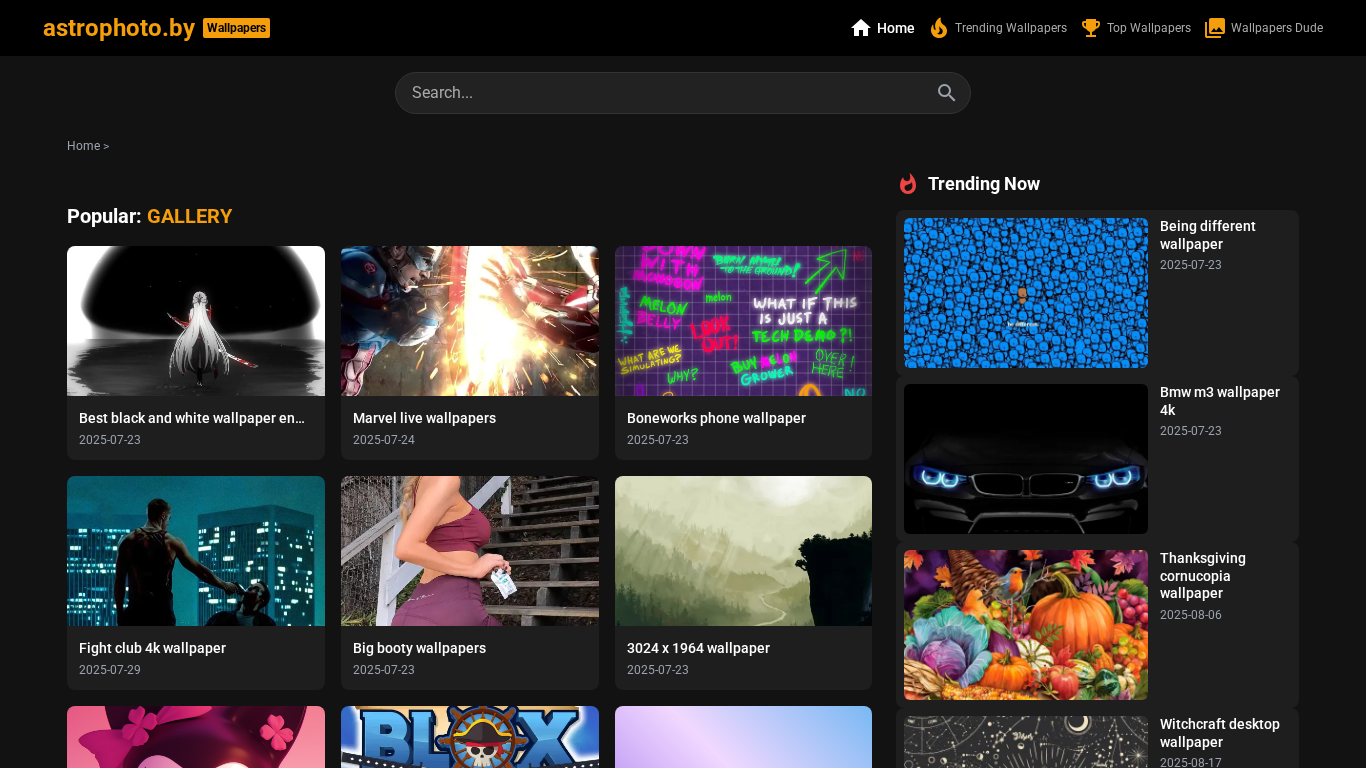
Task: Click the Wallpapers Dude gallery icon
Action: (1215, 28)
